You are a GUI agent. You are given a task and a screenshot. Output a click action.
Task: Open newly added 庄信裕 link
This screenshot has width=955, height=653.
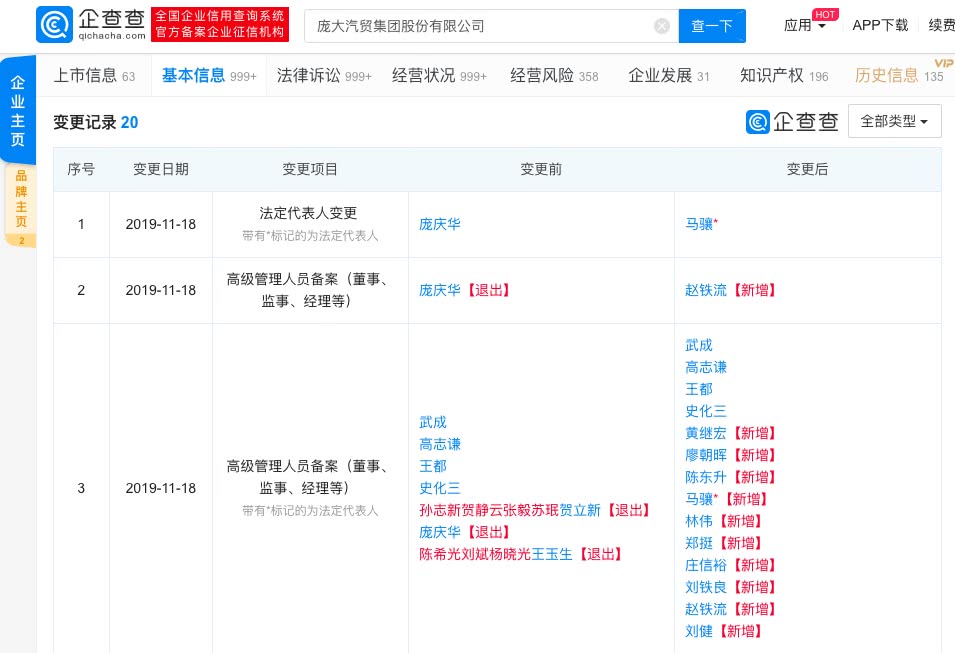pos(706,565)
